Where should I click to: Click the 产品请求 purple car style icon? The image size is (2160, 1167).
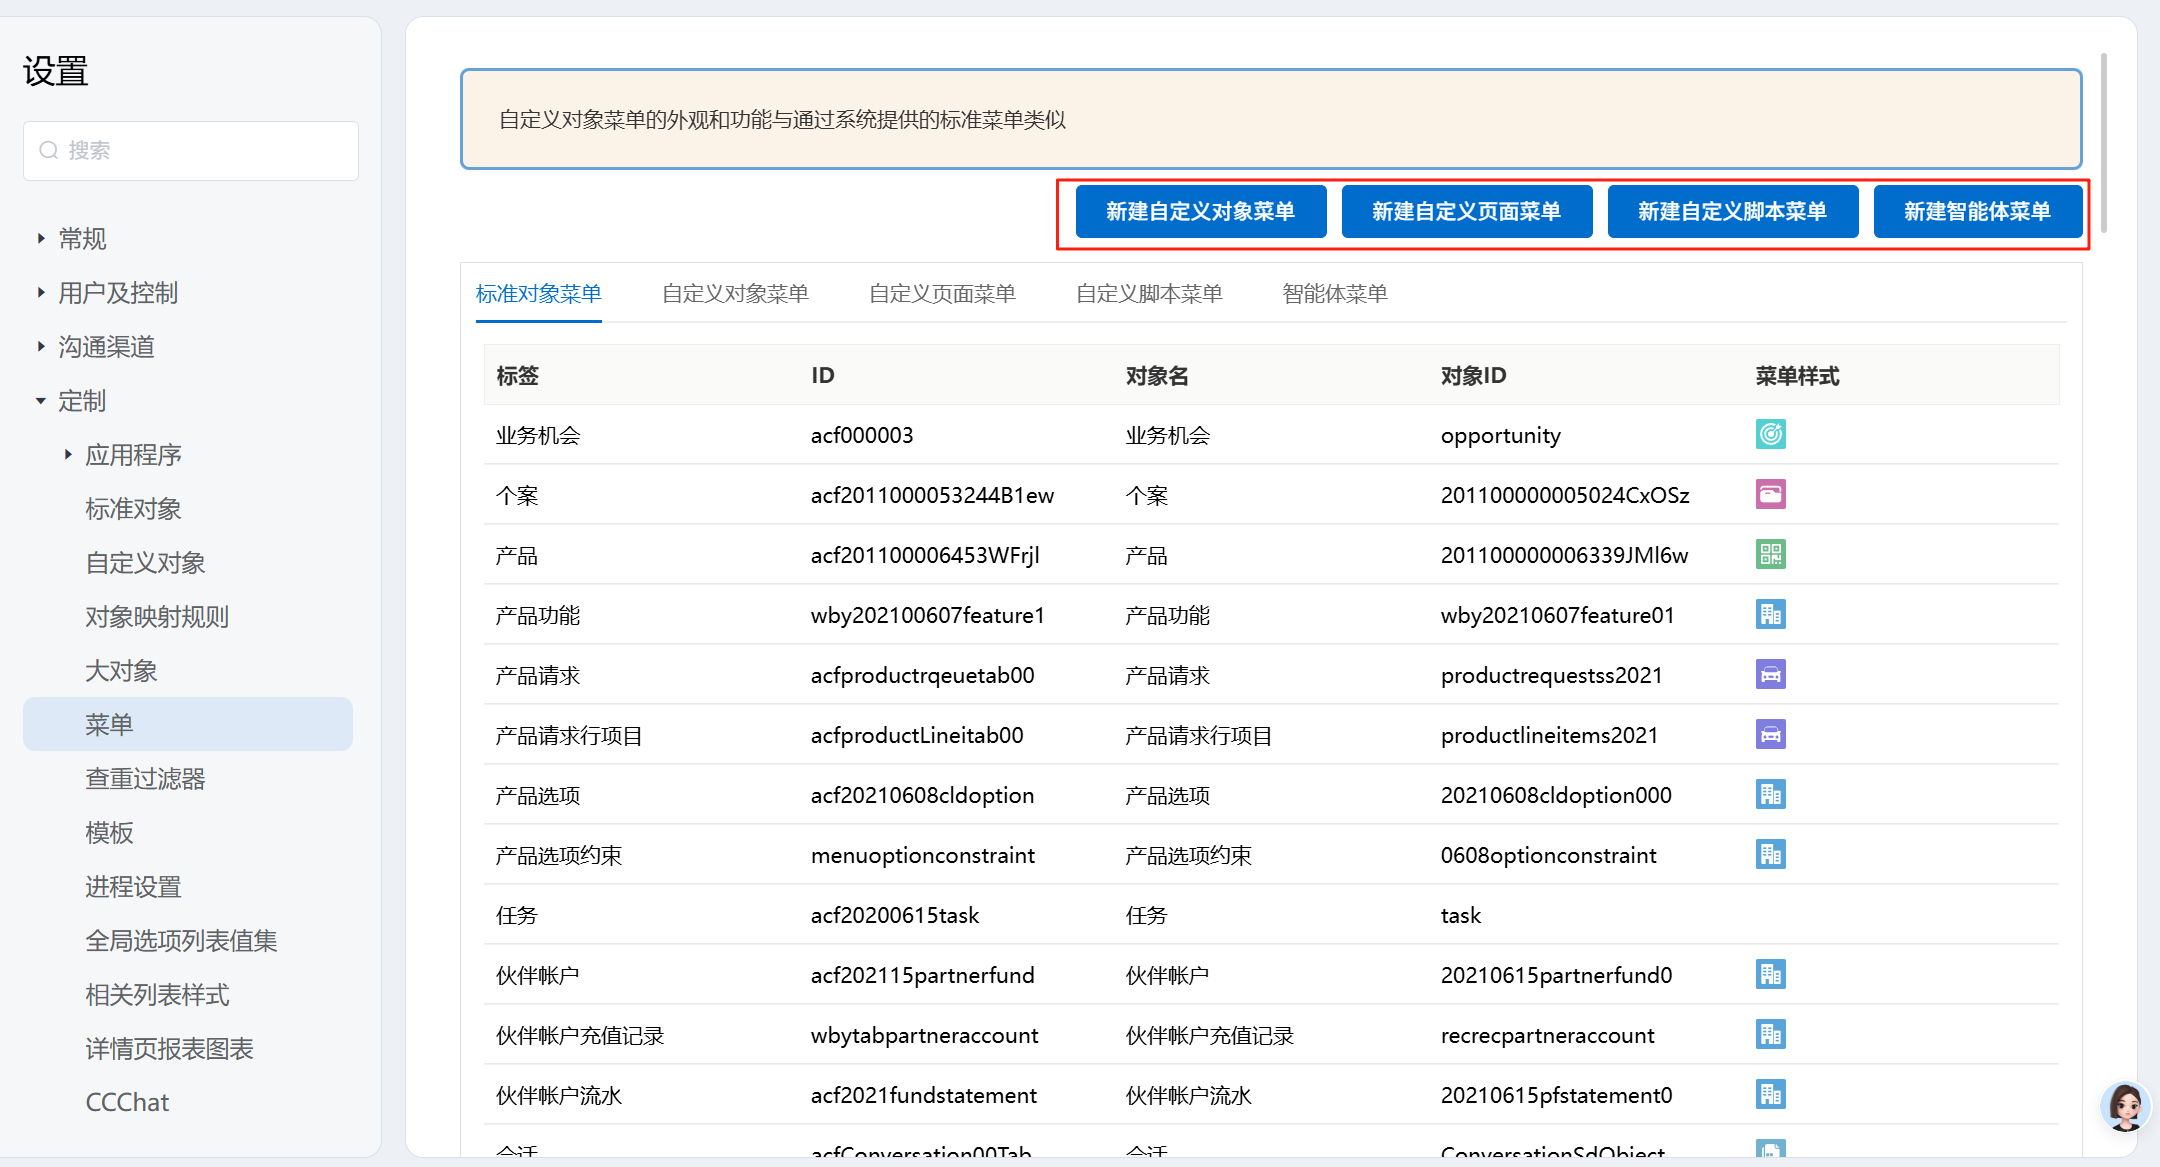point(1770,674)
